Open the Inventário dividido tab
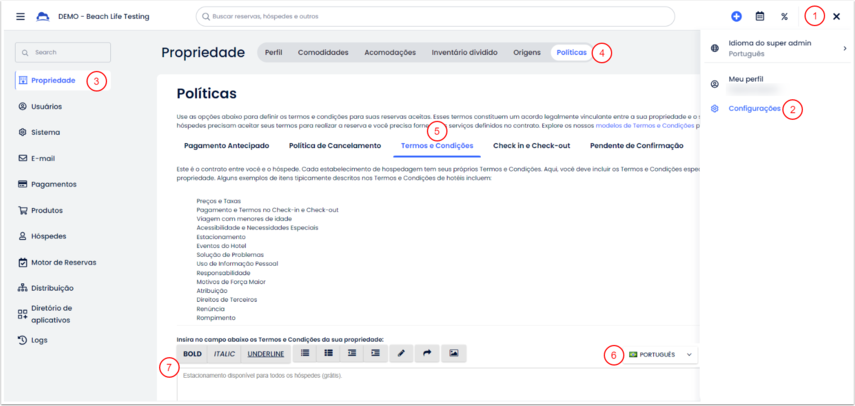This screenshot has width=855, height=406. click(x=465, y=52)
